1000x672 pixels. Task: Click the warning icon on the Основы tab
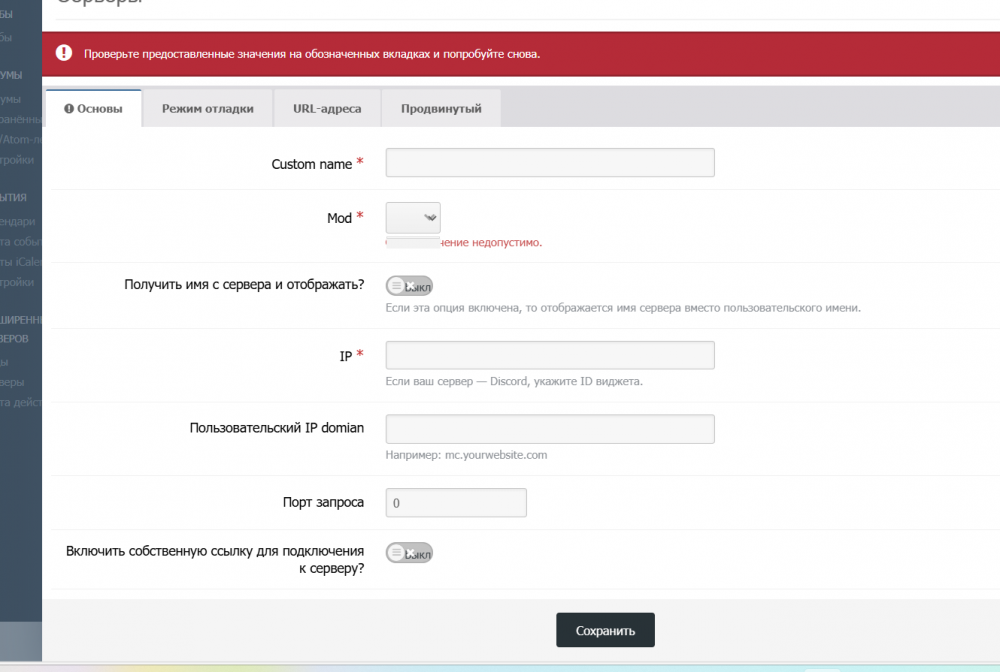click(69, 109)
